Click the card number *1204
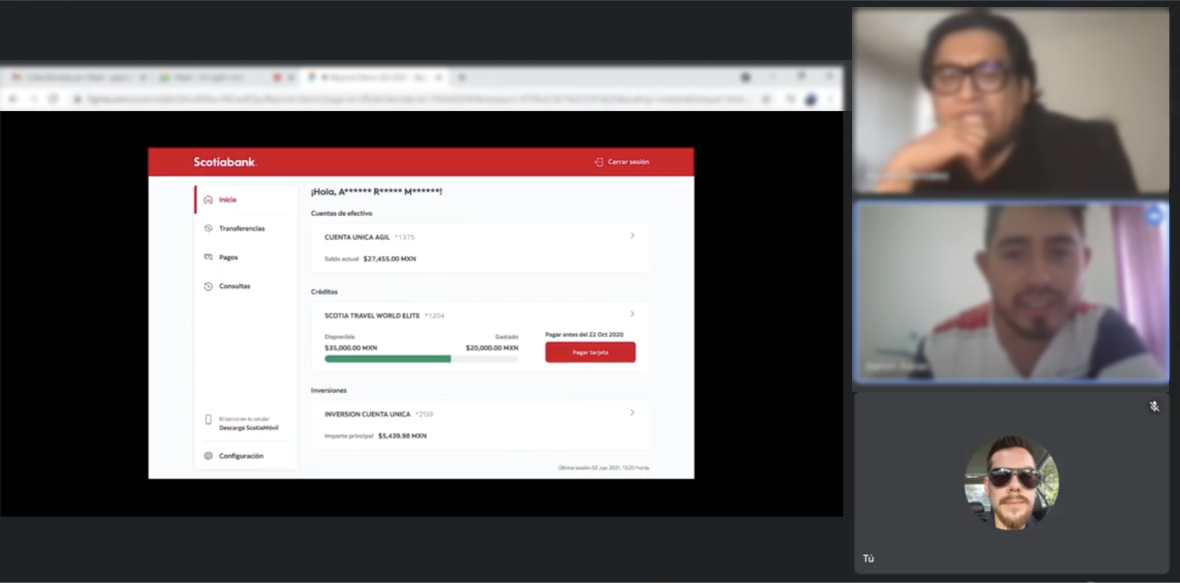Screen dimensions: 1180x583 [x=434, y=316]
